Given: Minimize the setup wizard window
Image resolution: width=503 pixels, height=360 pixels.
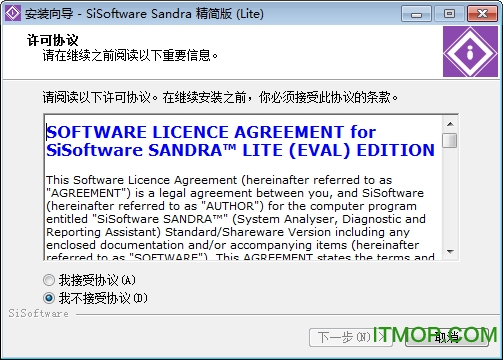Looking at the screenshot, I should [x=416, y=14].
